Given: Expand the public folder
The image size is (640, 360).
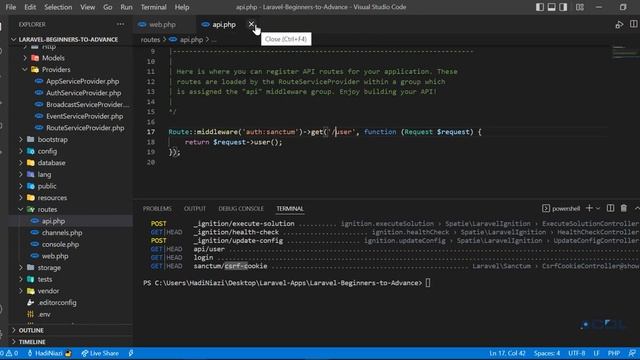Looking at the screenshot, I should [x=47, y=186].
